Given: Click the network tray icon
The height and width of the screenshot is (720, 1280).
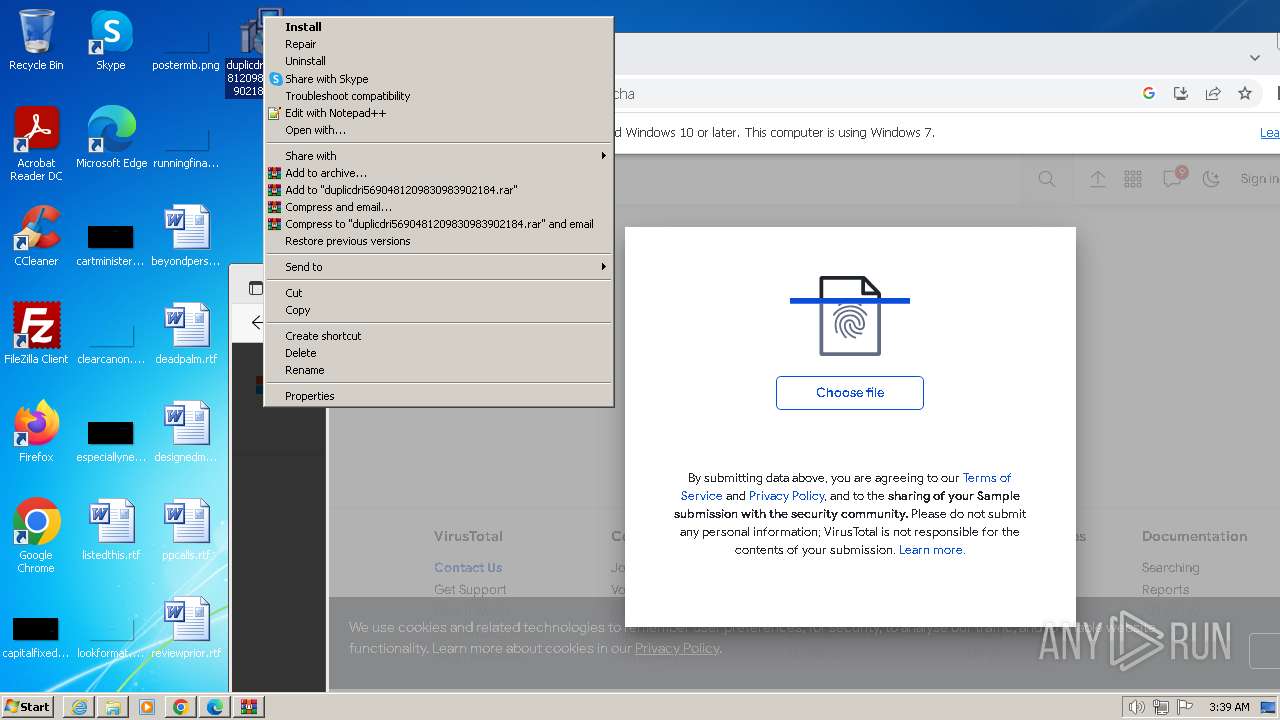Looking at the screenshot, I should 1161,707.
